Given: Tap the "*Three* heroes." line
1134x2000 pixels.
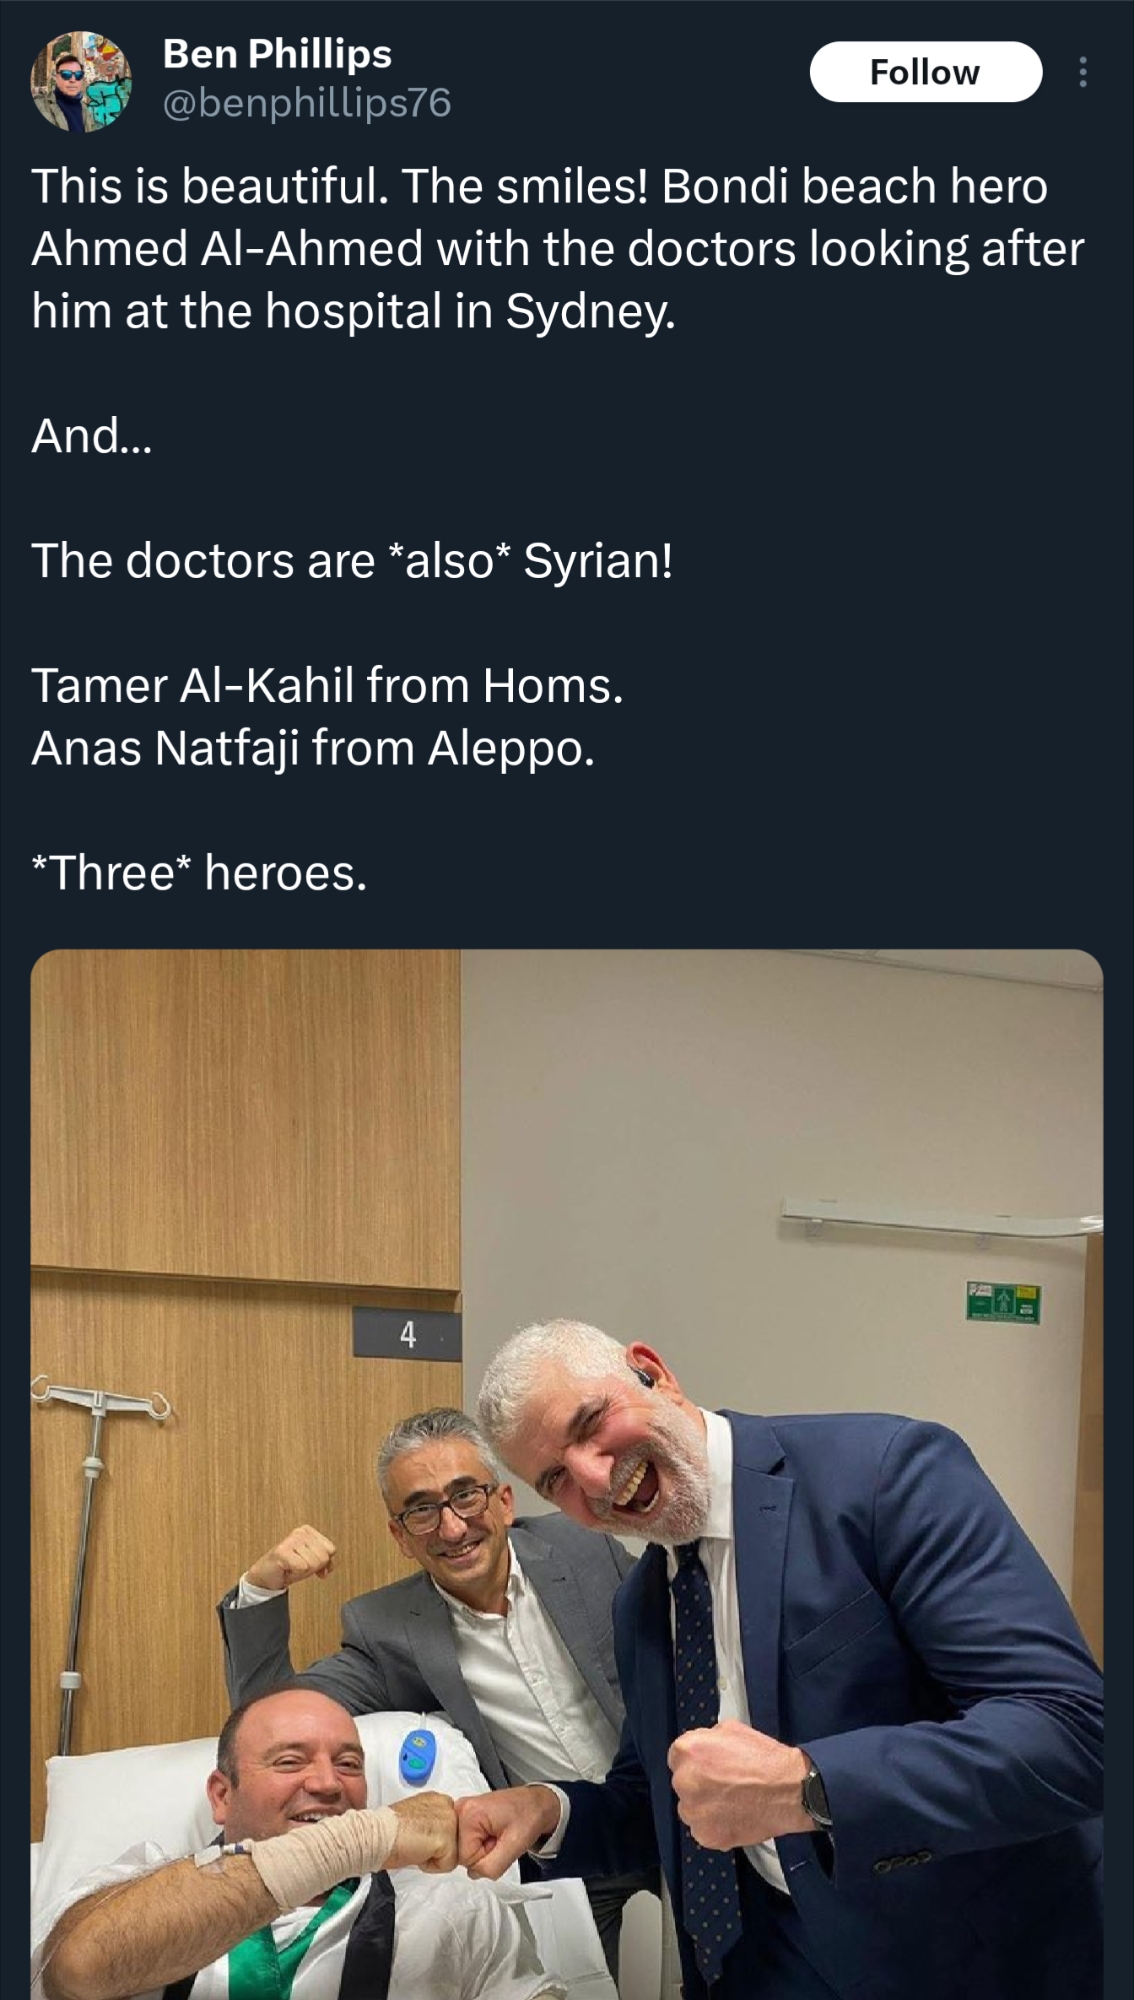Looking at the screenshot, I should [200, 873].
